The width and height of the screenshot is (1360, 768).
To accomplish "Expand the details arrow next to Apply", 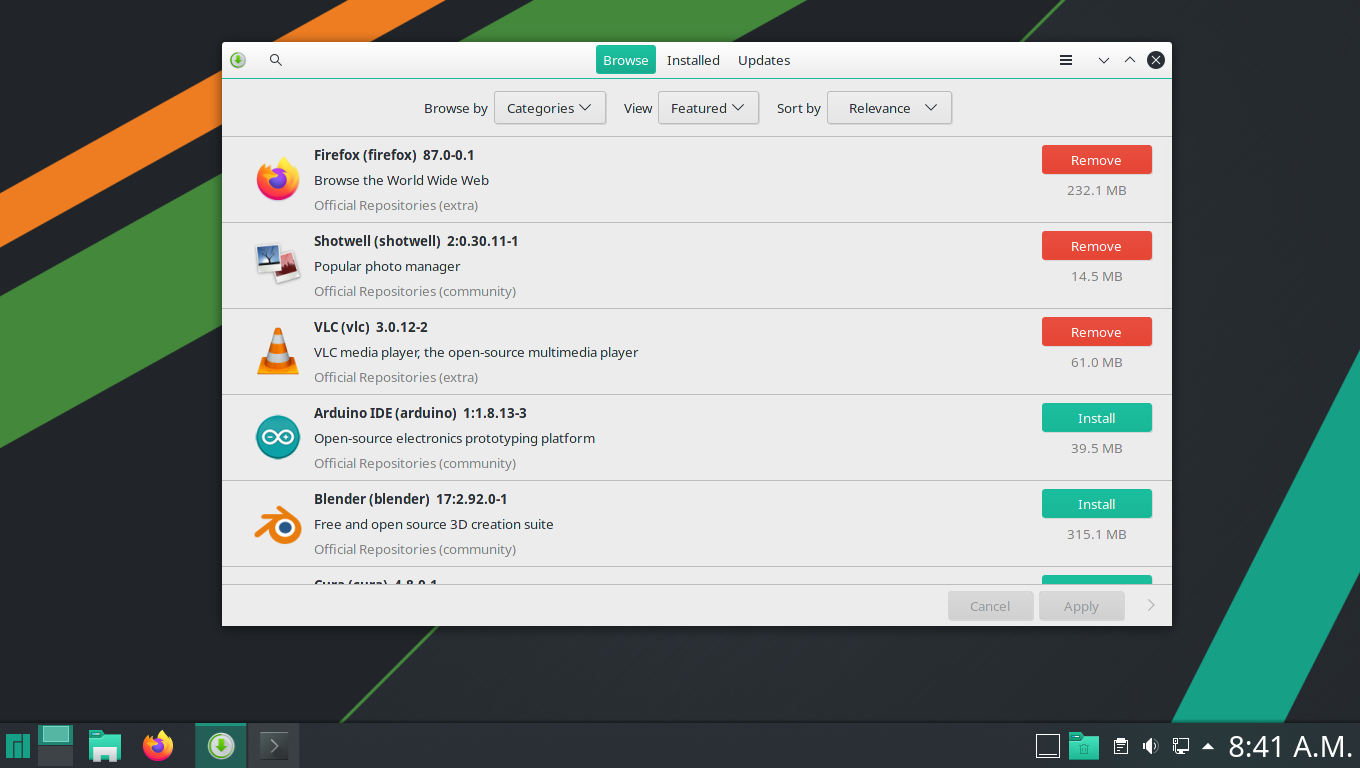I will (x=1151, y=605).
